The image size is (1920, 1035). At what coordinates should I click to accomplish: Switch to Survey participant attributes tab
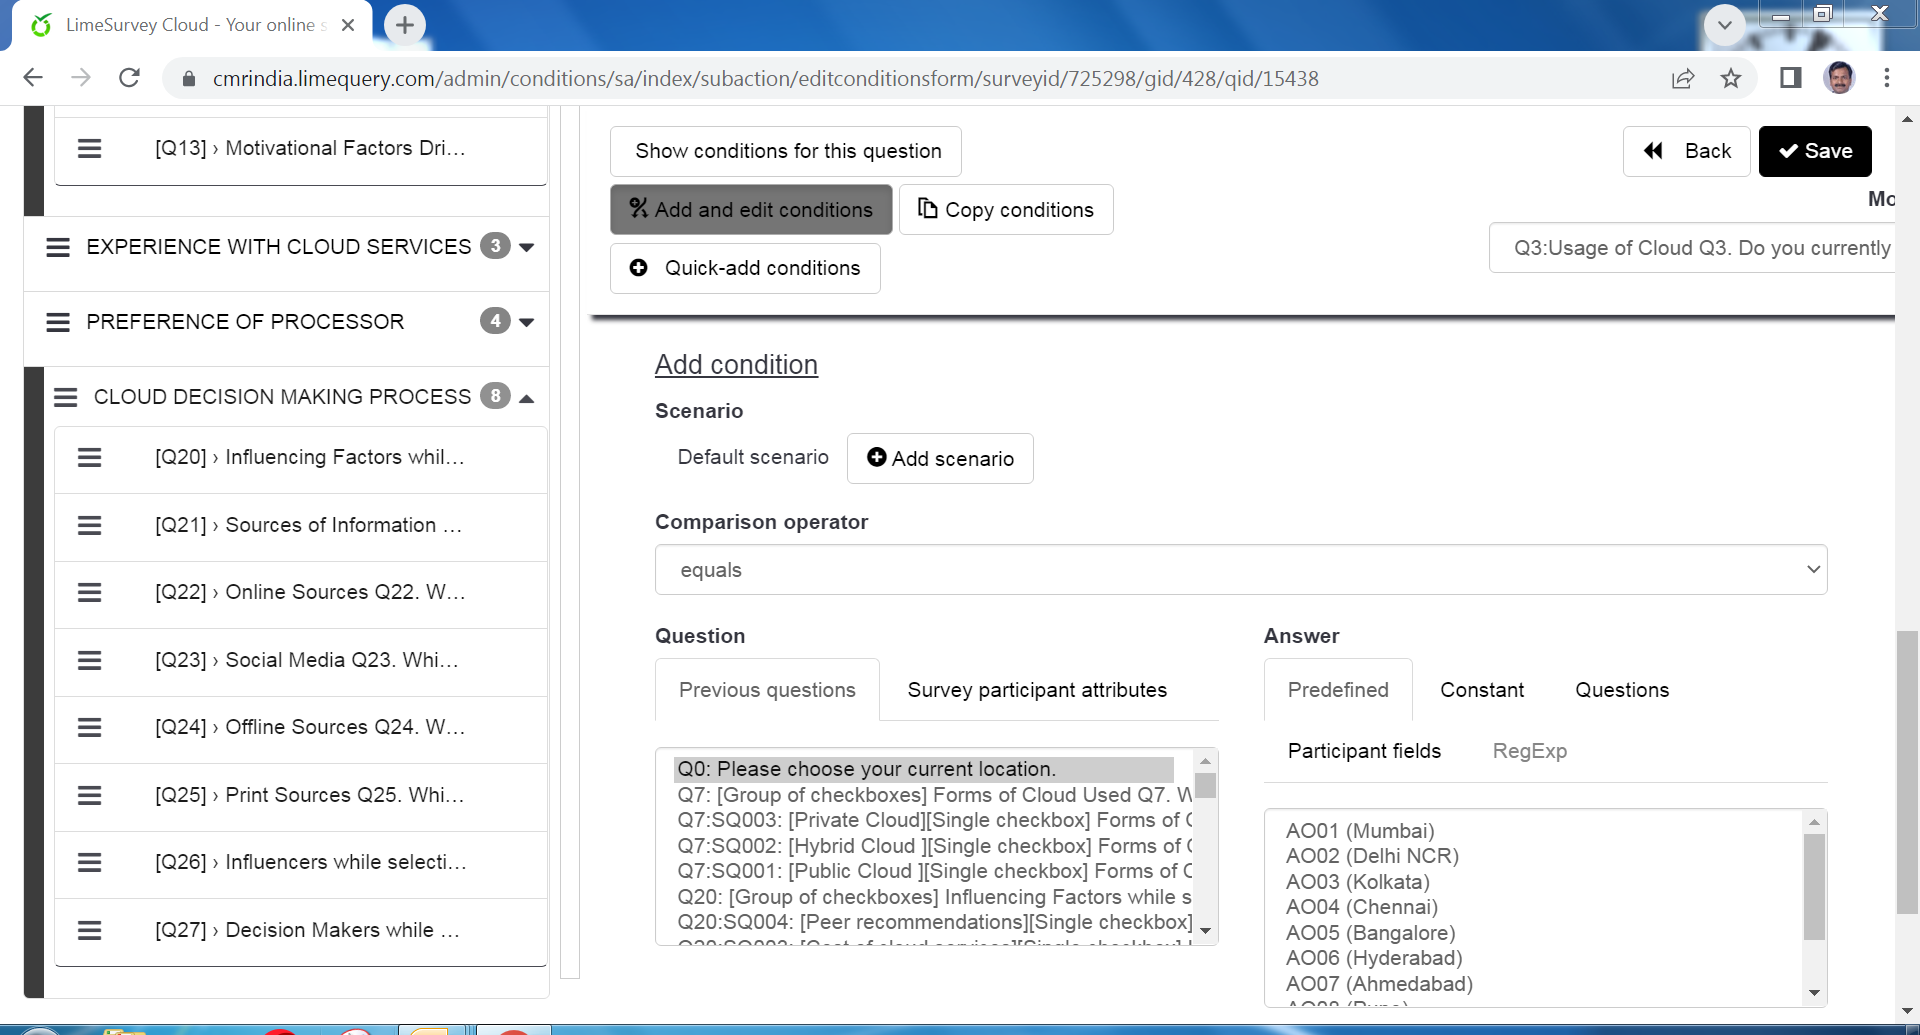[x=1037, y=690]
